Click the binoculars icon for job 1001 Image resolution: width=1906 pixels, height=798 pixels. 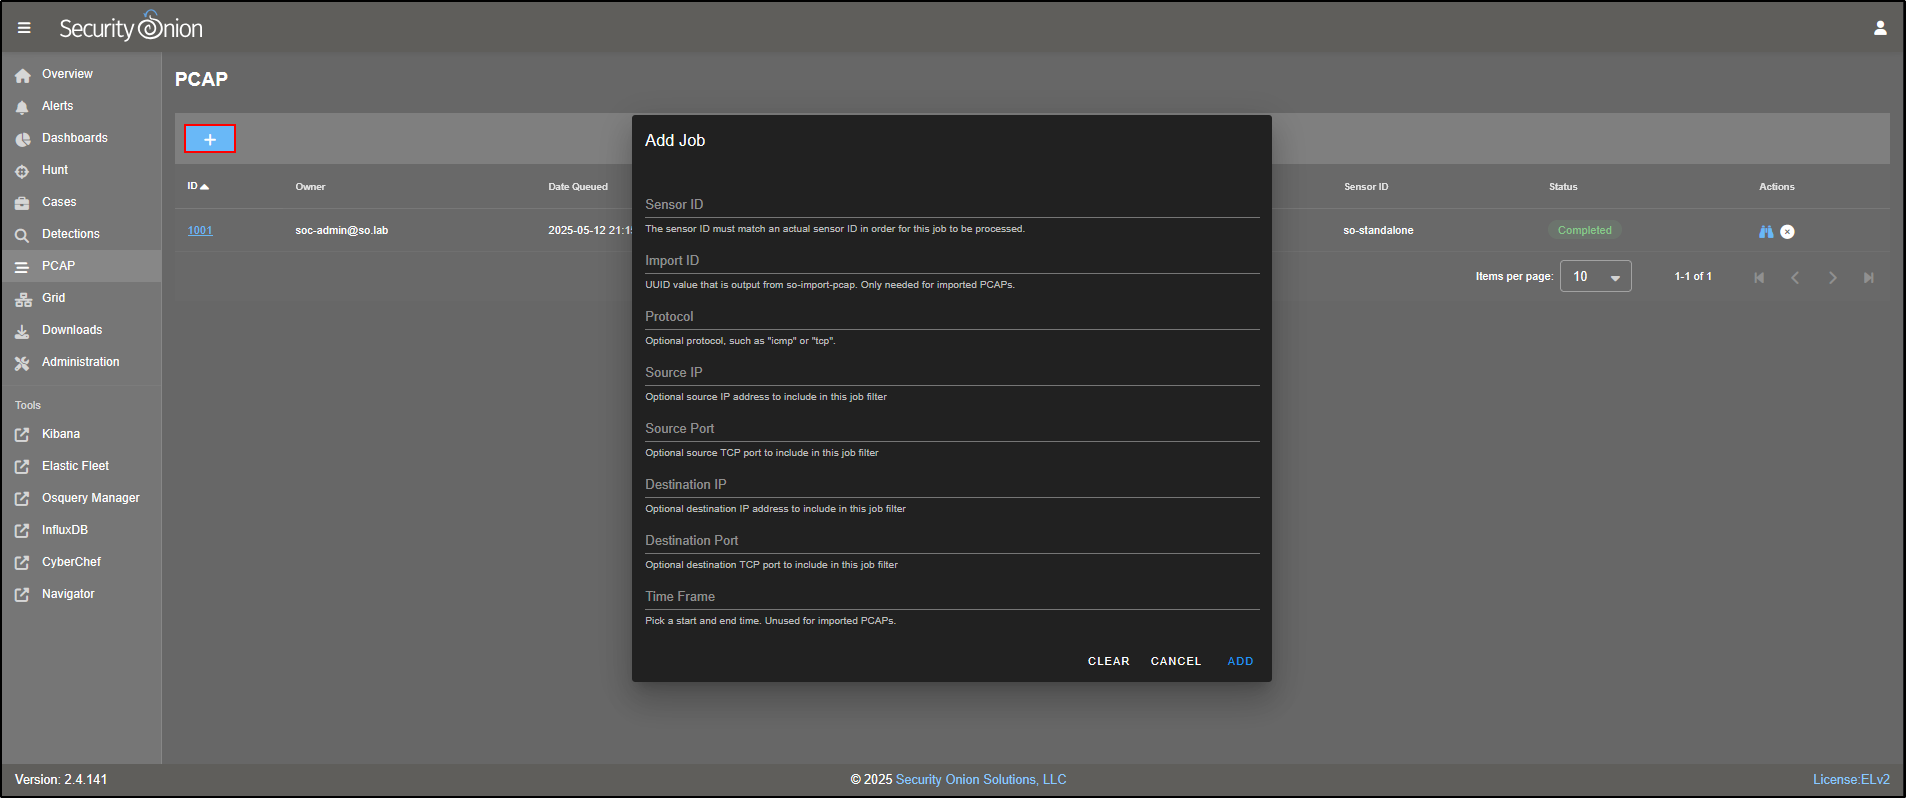1766,231
